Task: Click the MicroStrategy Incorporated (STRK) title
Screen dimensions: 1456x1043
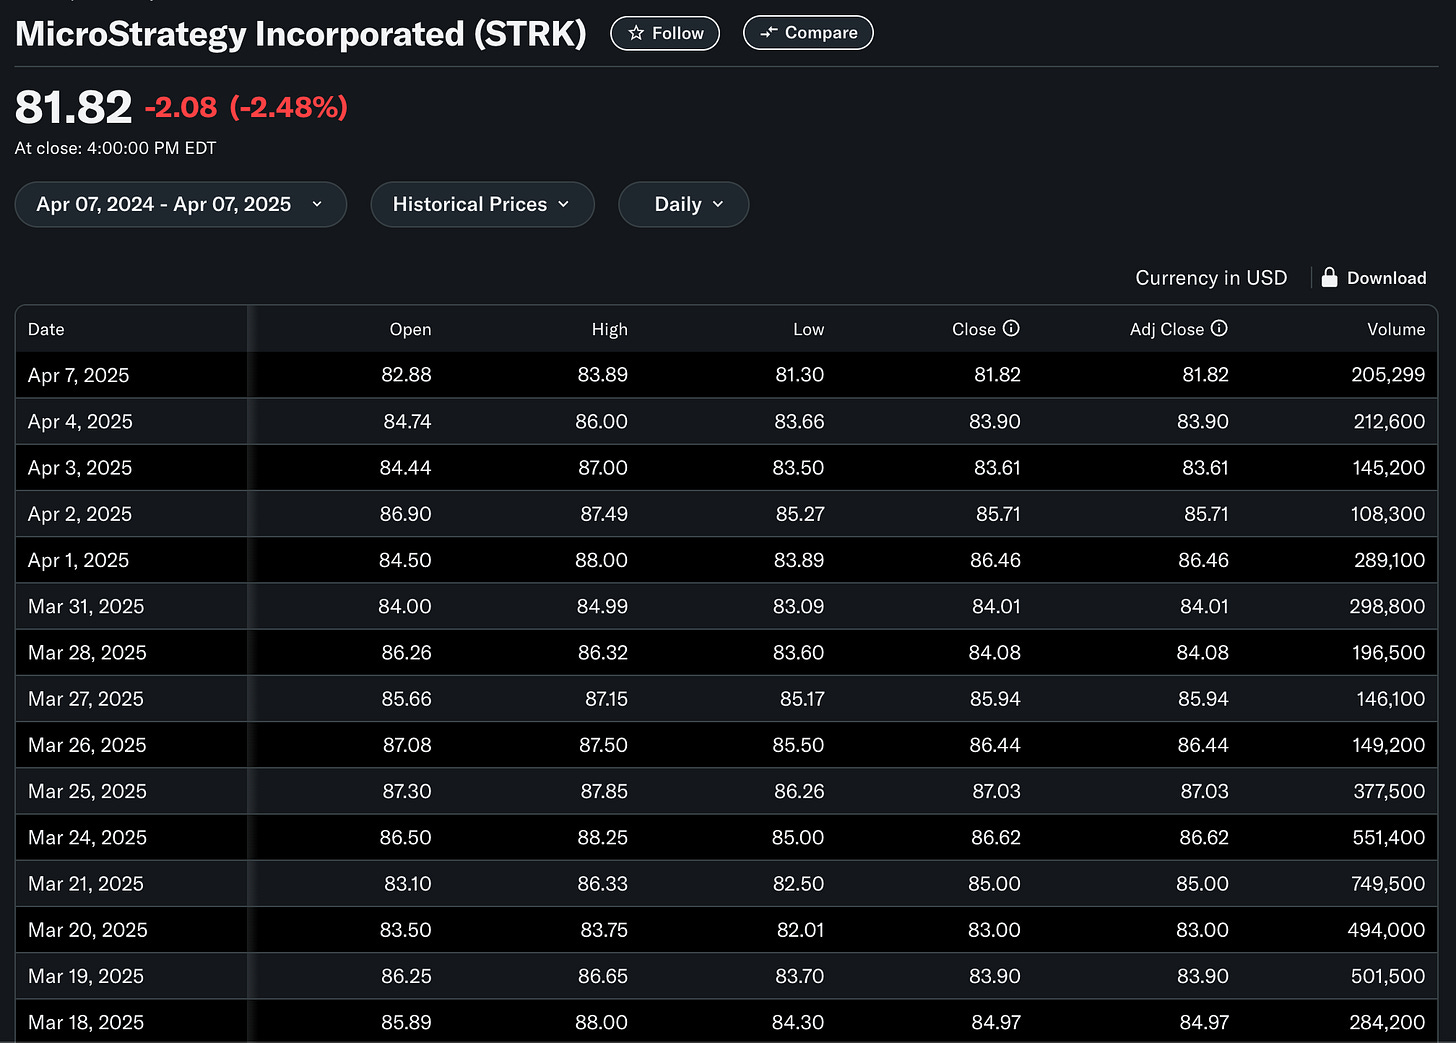Action: (x=301, y=34)
